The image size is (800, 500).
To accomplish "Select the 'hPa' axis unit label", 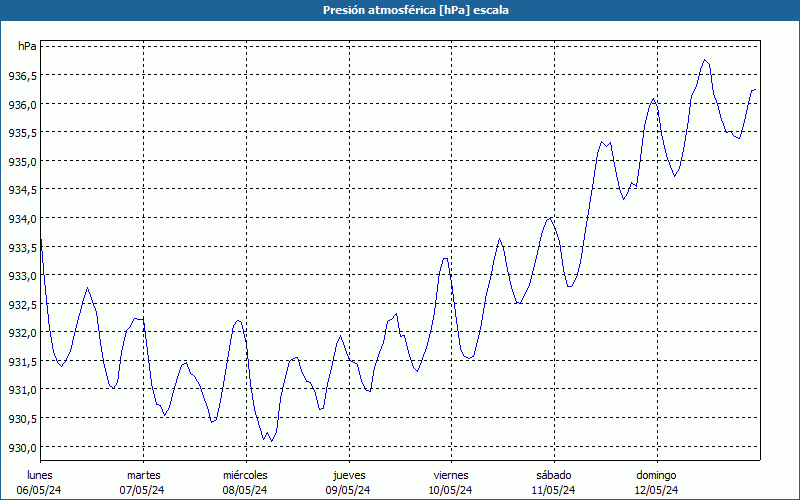I will click(x=27, y=46).
